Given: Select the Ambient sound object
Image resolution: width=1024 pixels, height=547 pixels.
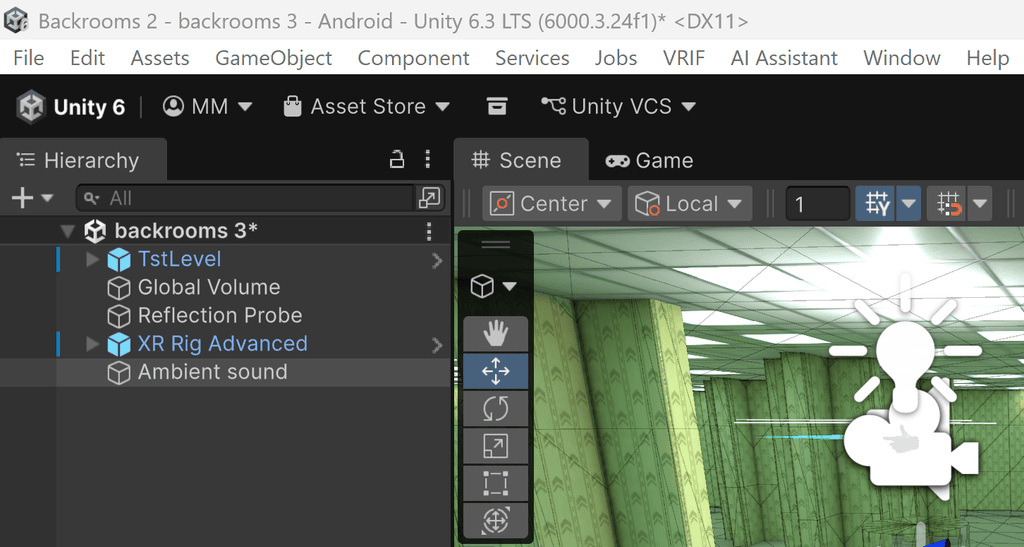Looking at the screenshot, I should [x=212, y=372].
